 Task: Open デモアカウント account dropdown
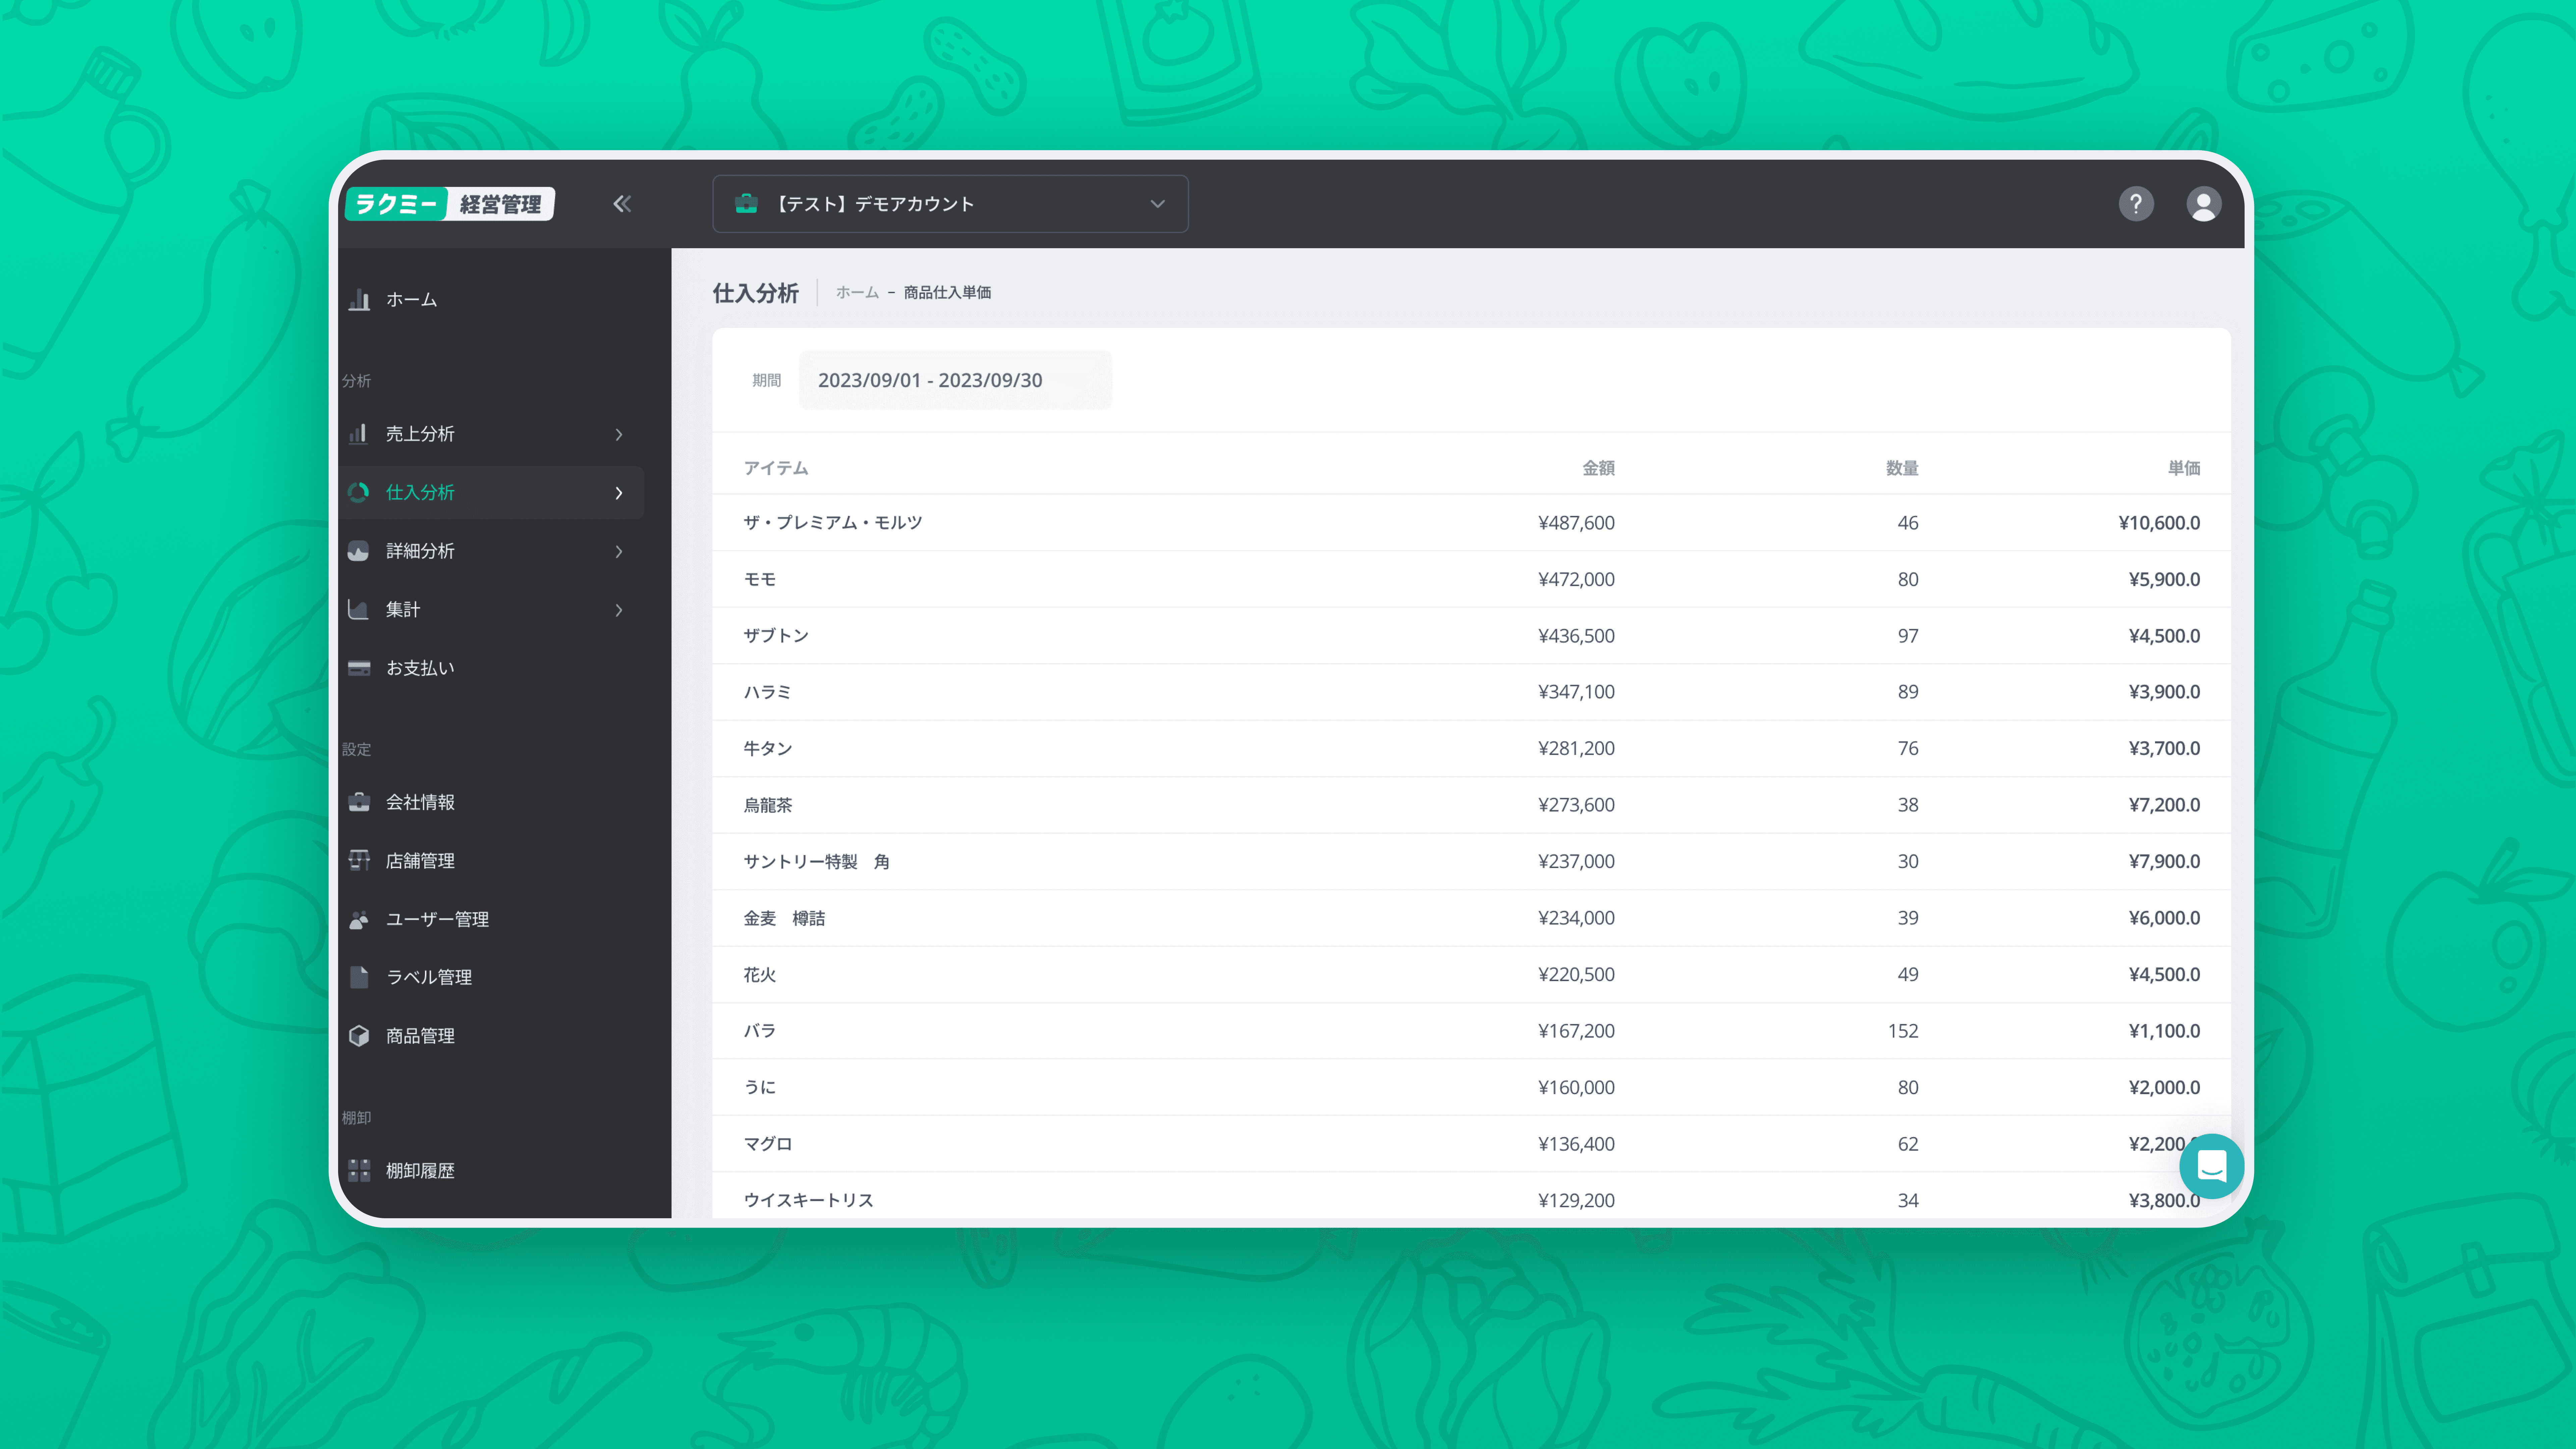coord(950,204)
